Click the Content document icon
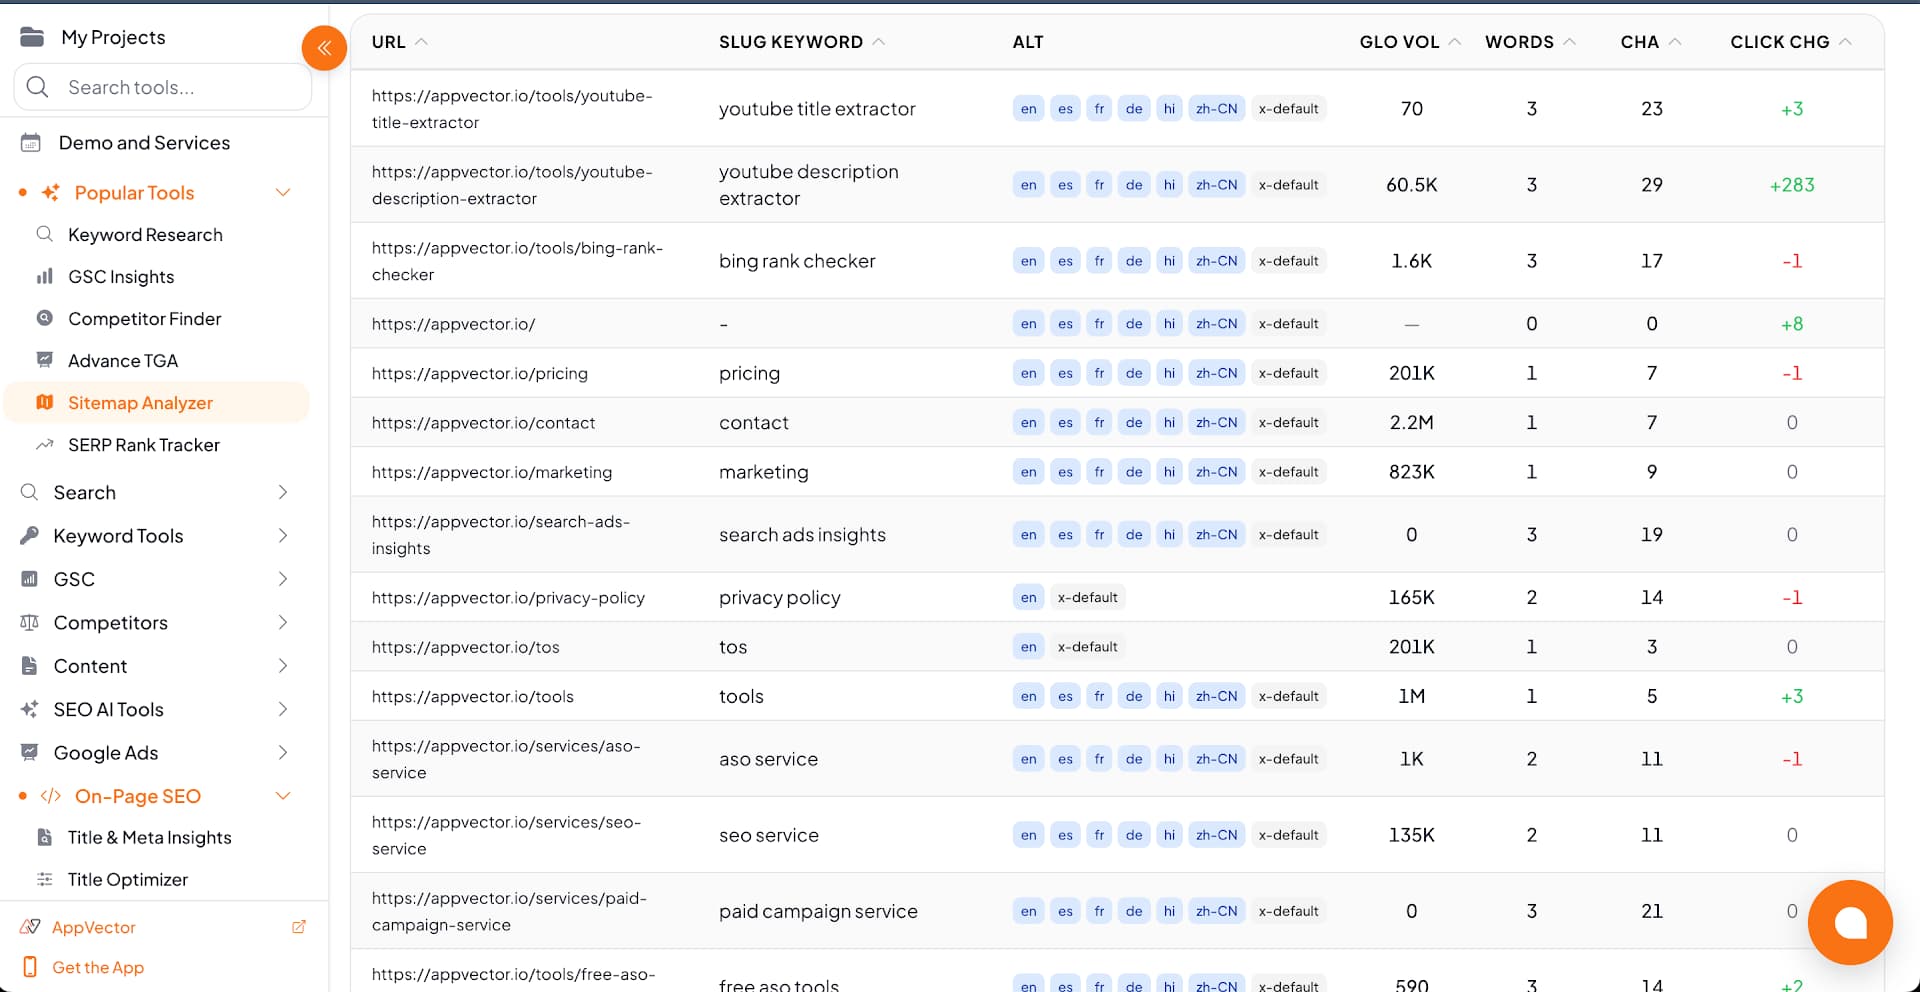The image size is (1920, 992). click(30, 665)
